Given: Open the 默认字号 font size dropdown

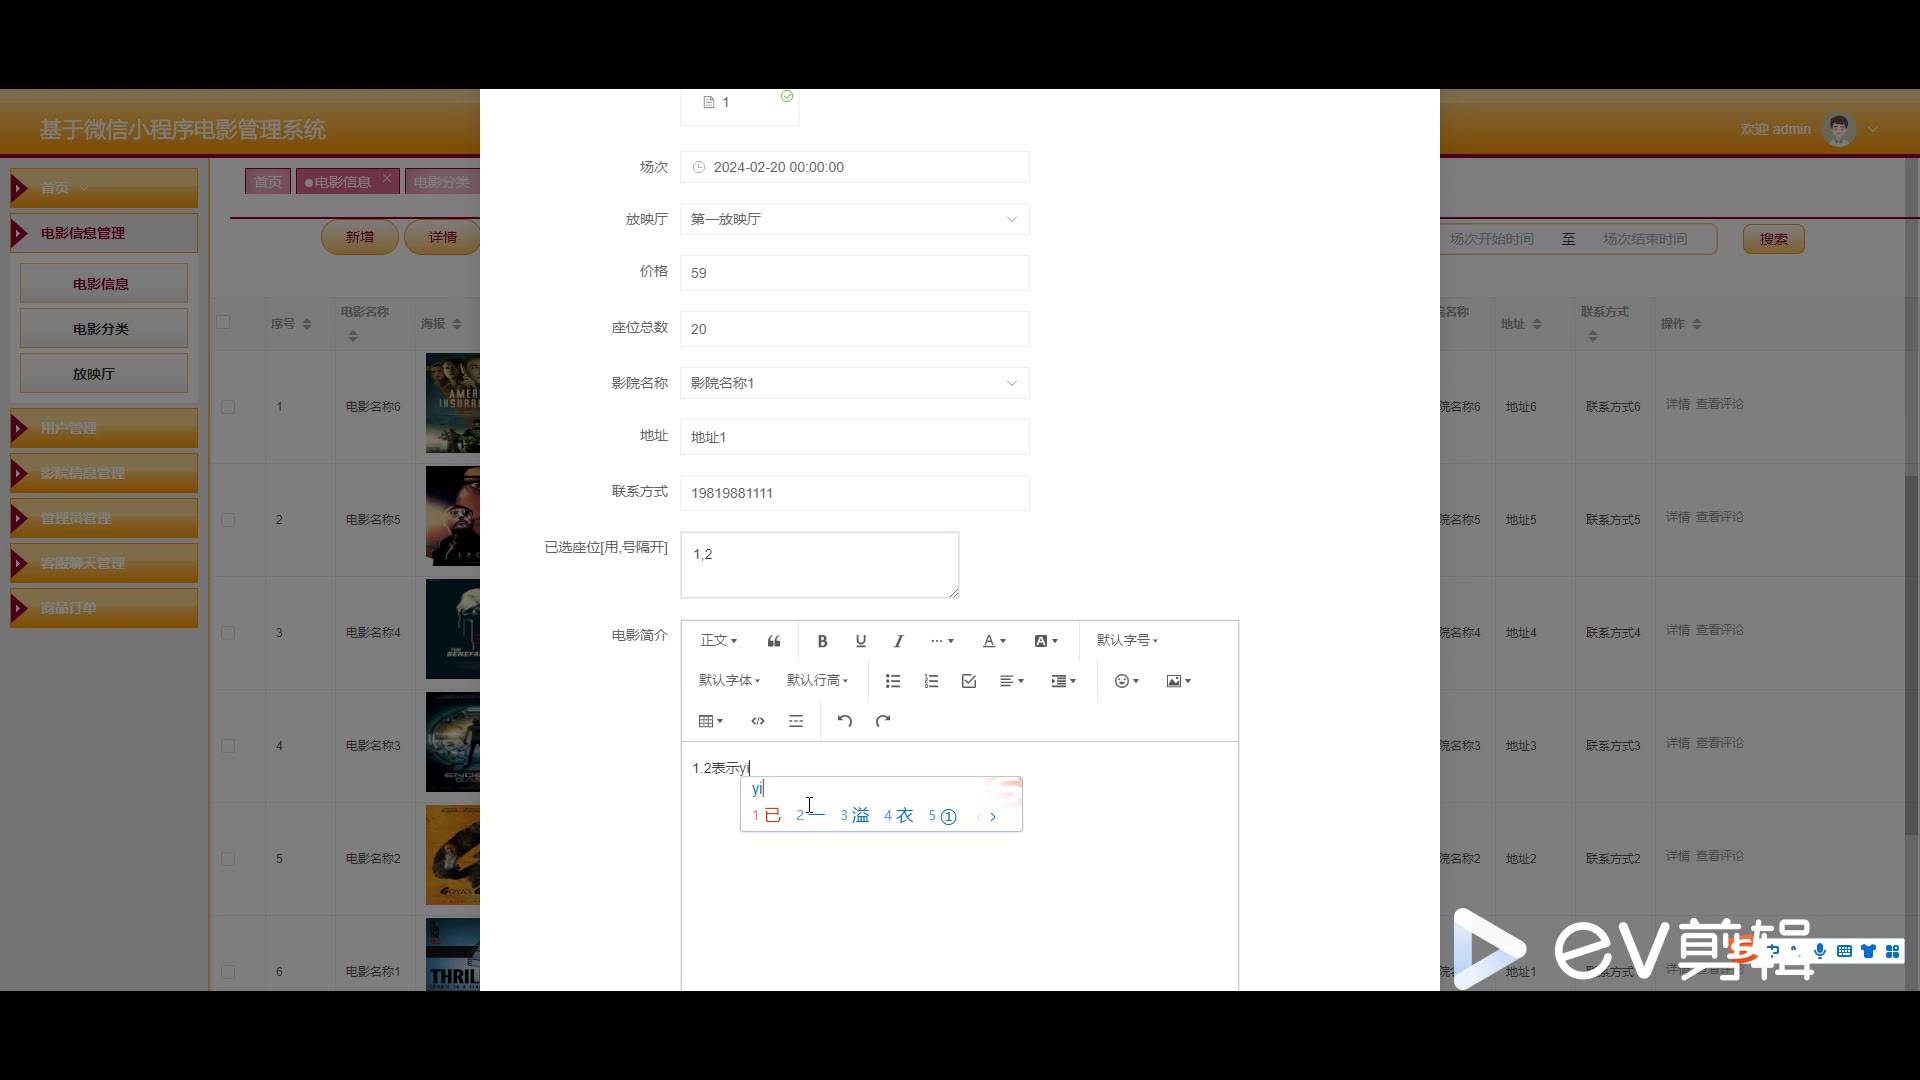Looking at the screenshot, I should pyautogui.click(x=1126, y=640).
